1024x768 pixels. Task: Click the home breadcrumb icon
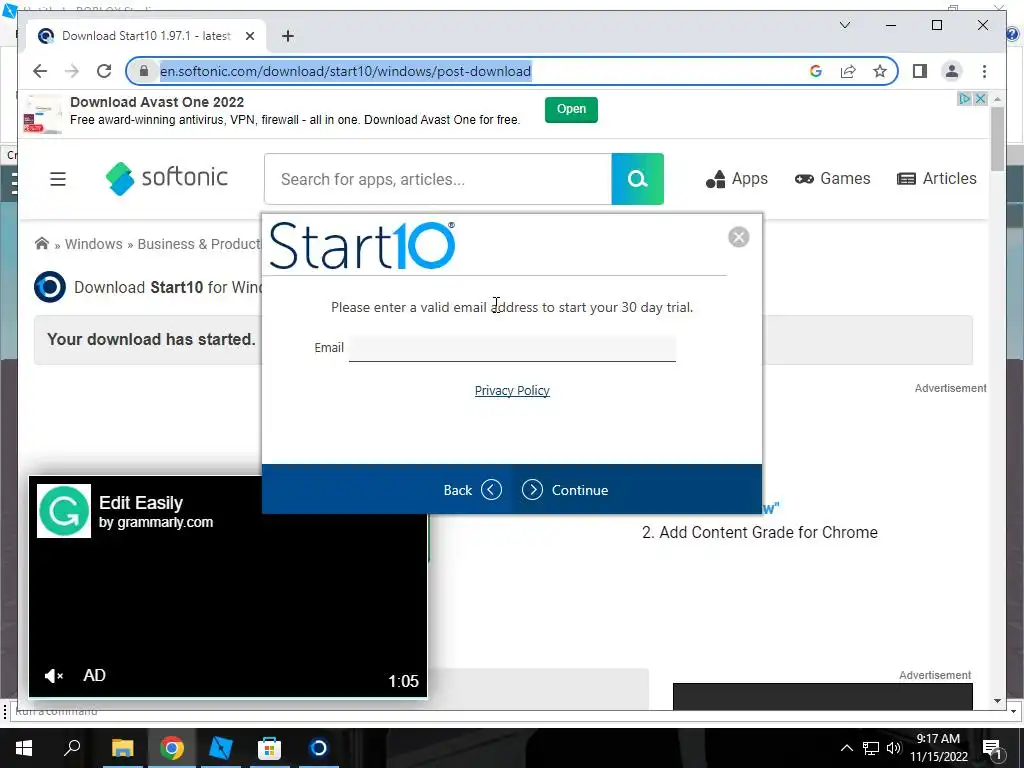(42, 244)
